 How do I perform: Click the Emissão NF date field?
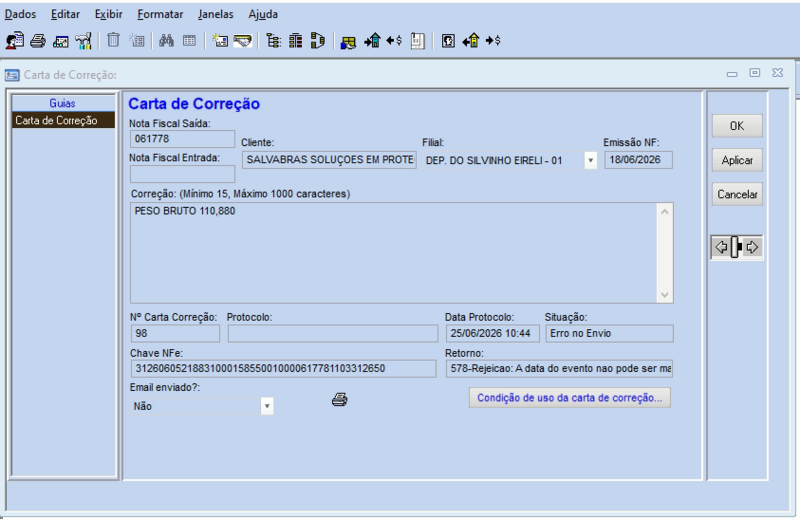click(x=638, y=160)
